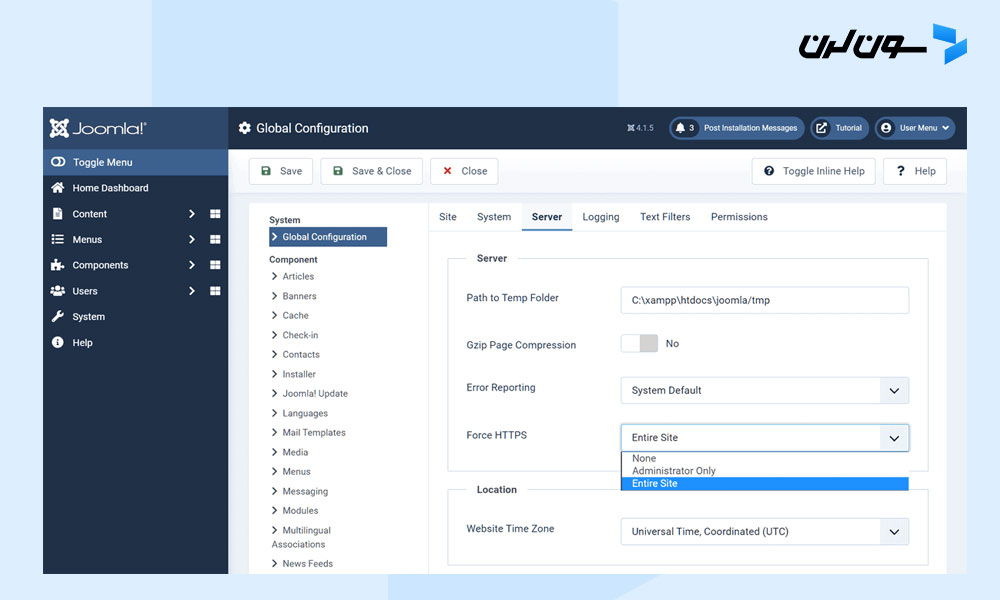
Task: Click the Tutorial button
Action: (x=839, y=128)
